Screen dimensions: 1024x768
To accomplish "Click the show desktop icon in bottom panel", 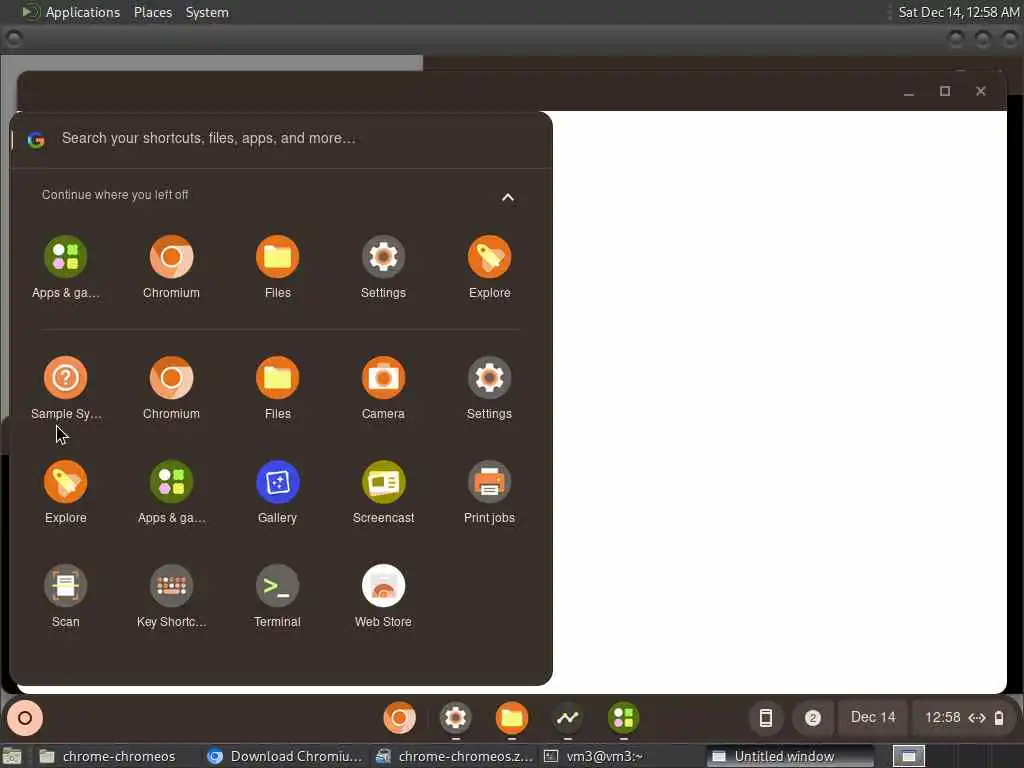I will pyautogui.click(x=12, y=757).
